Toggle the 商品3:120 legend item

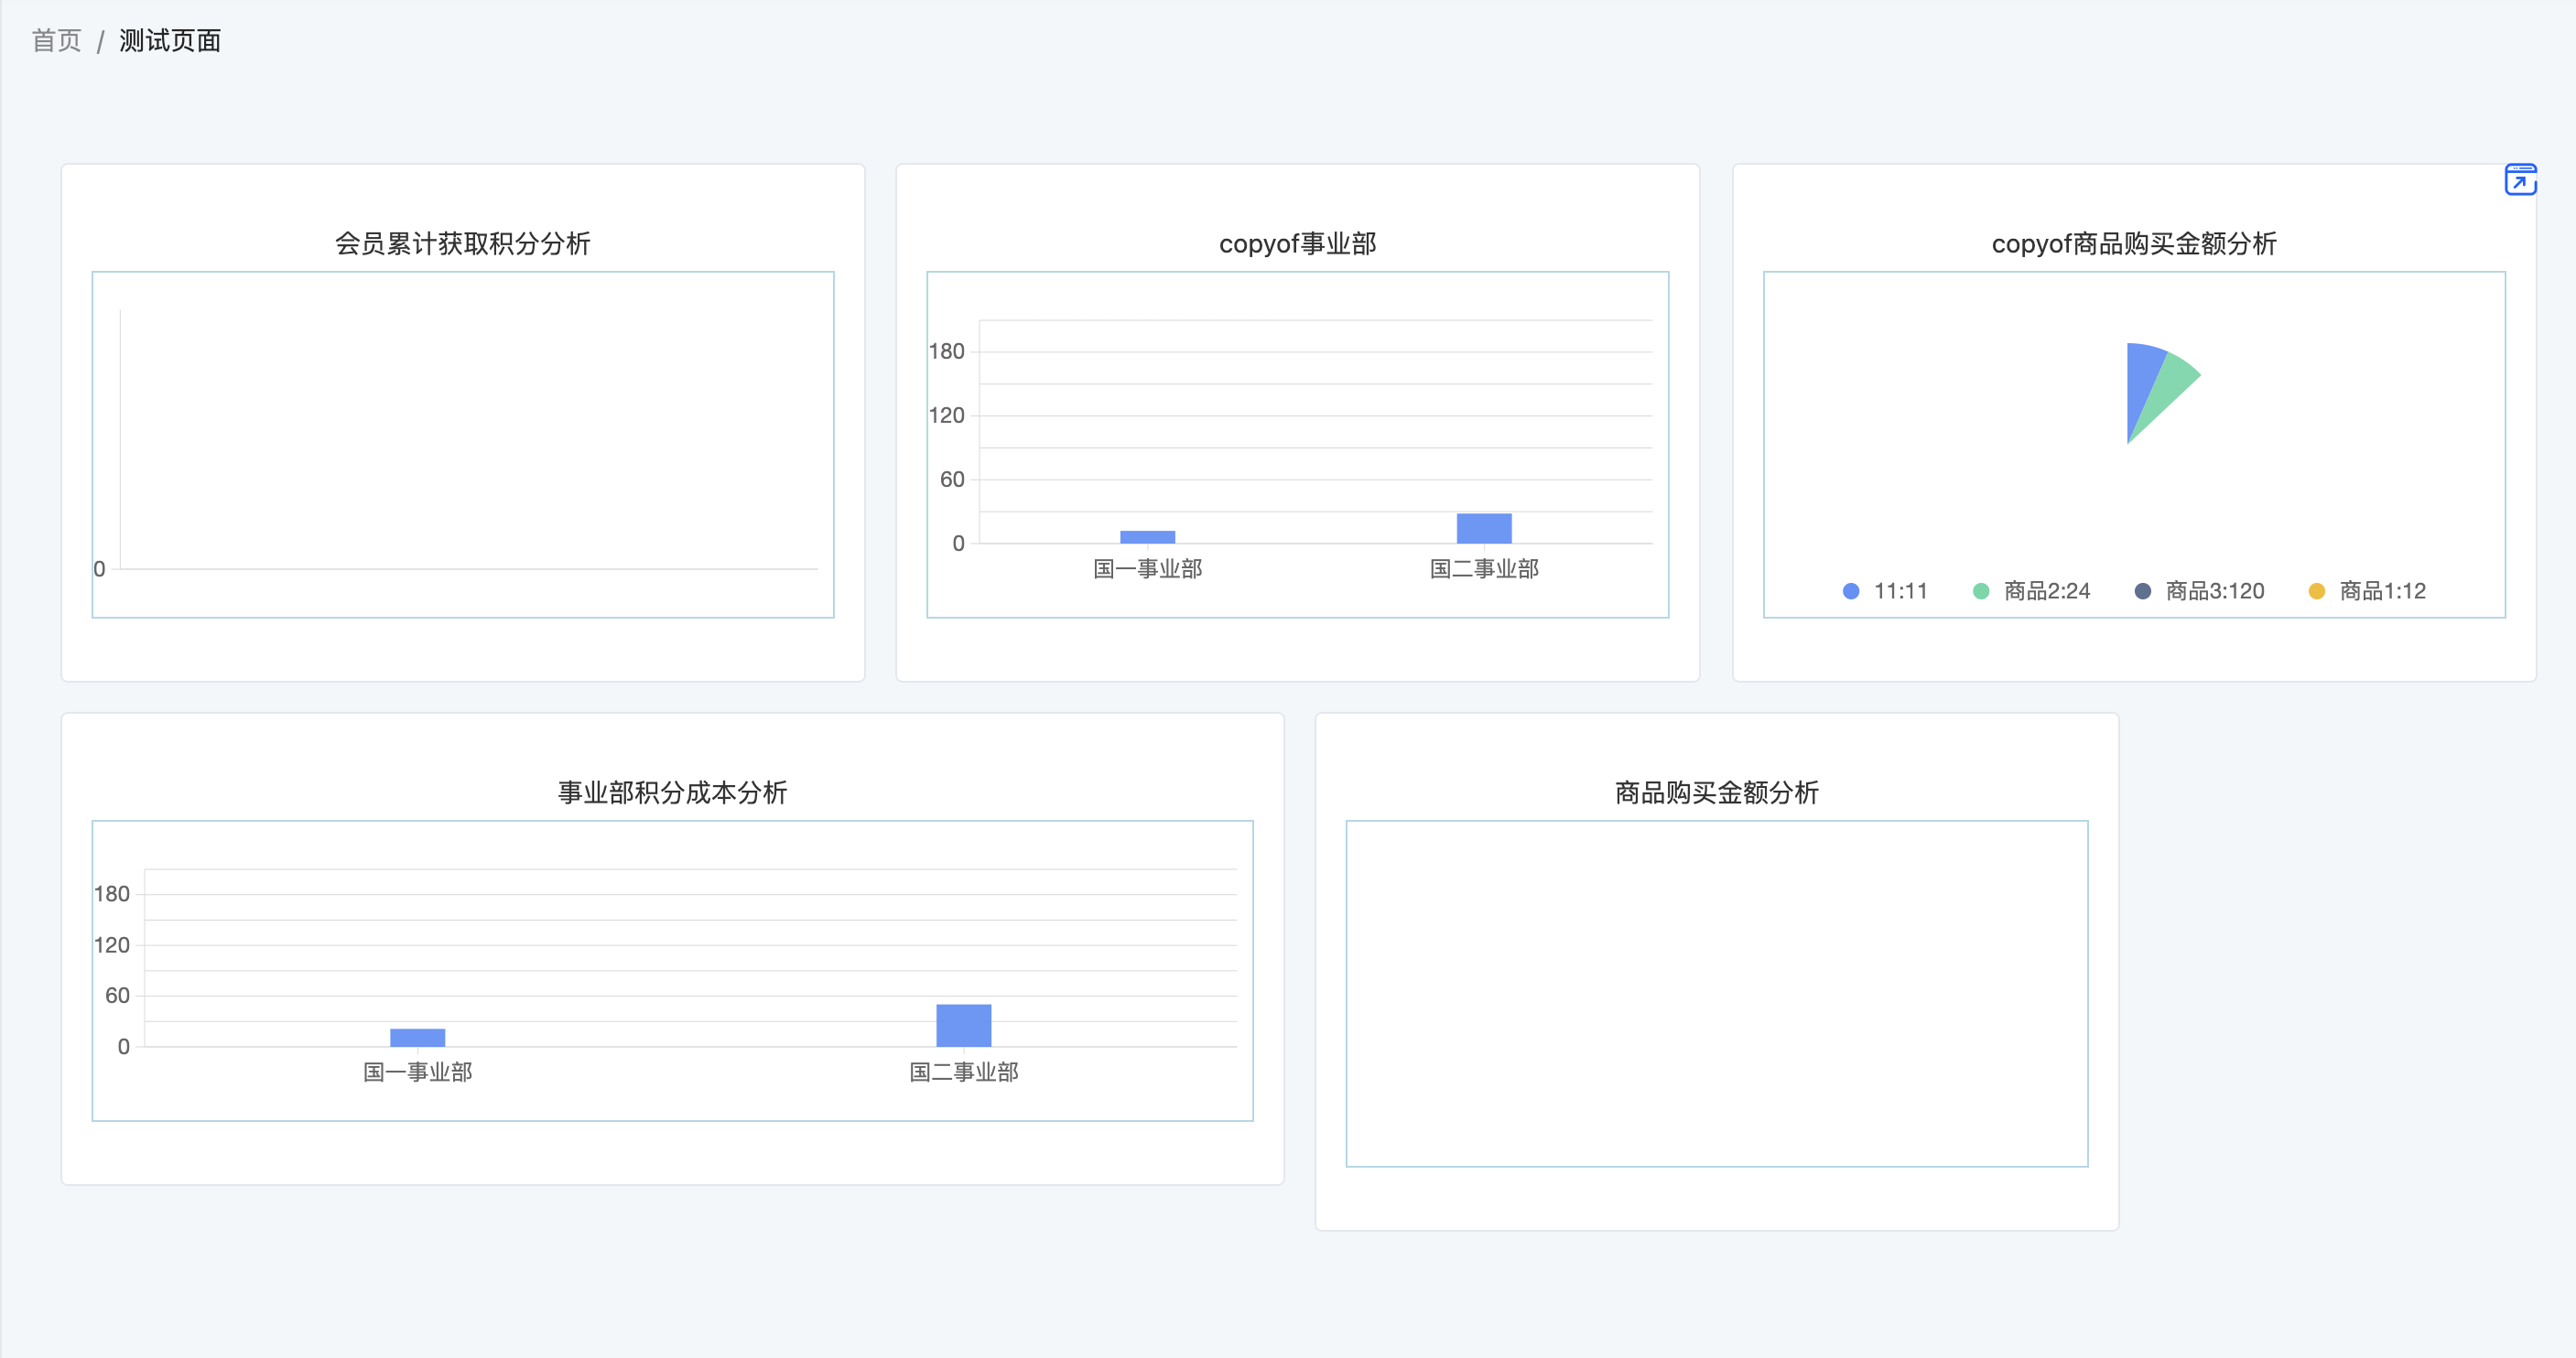(2214, 591)
